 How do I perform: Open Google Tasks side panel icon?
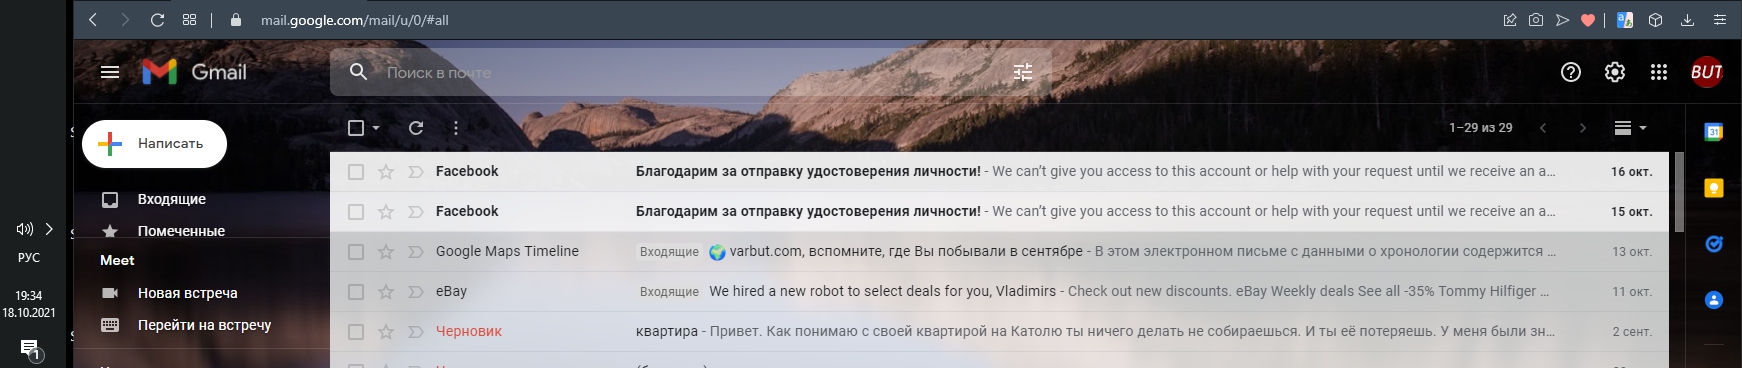click(x=1713, y=243)
